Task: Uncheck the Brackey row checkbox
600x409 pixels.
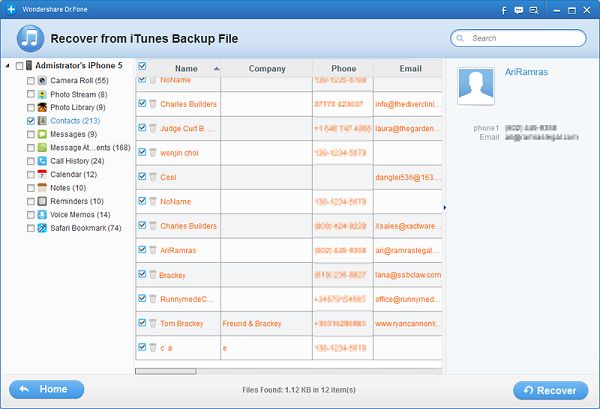Action: pos(142,274)
